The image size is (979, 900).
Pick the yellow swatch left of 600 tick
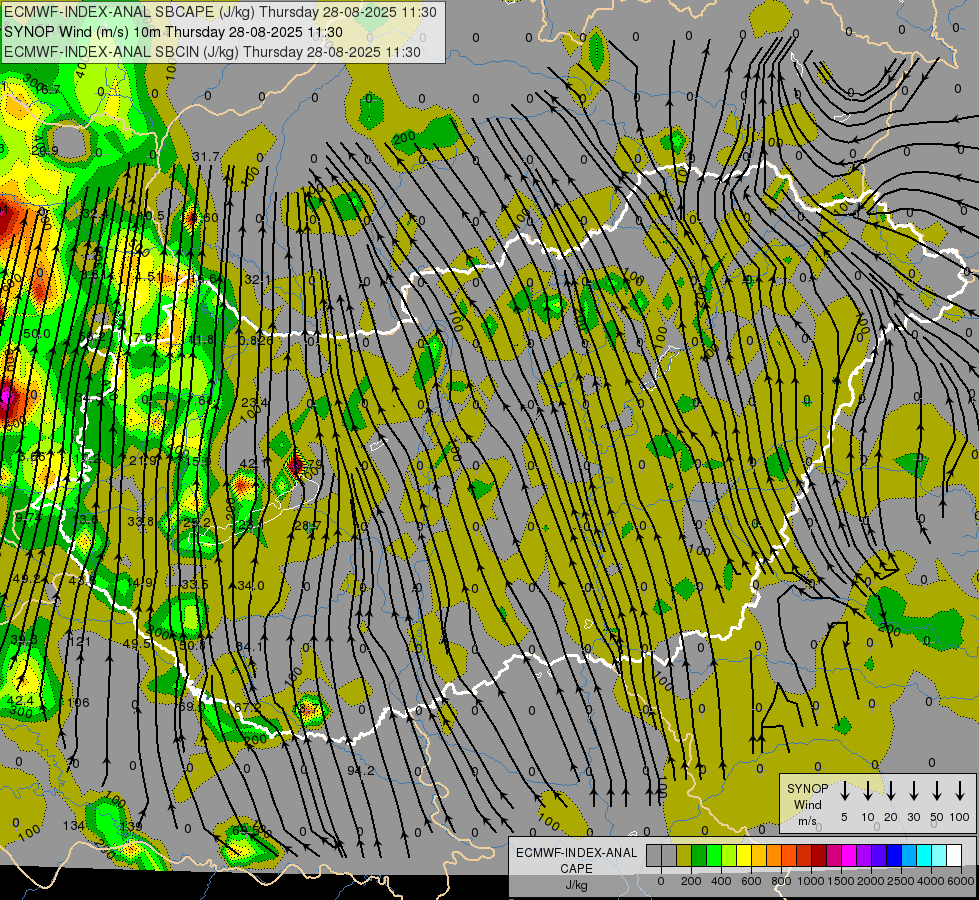tap(744, 856)
